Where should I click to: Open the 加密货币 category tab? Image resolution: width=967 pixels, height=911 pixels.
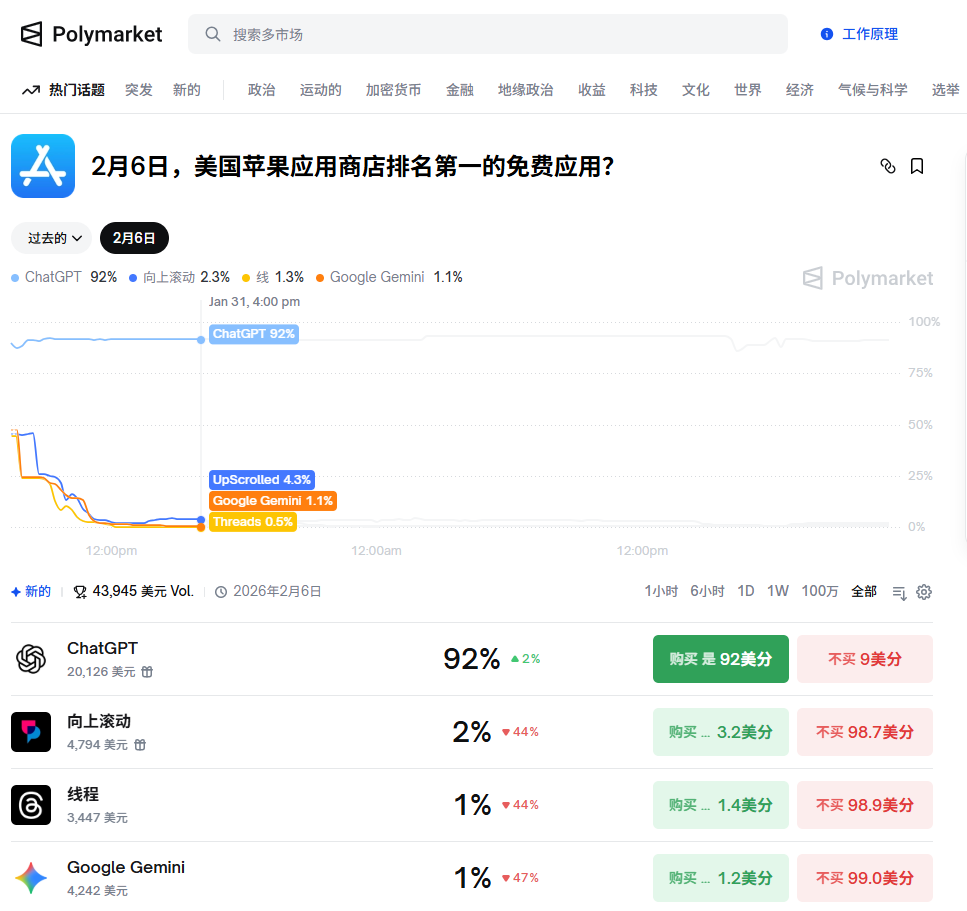point(393,90)
